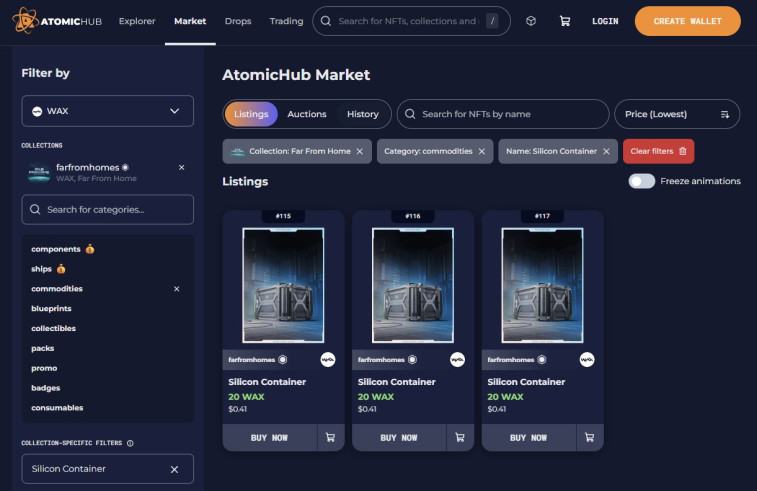Open the Drops page
Image resolution: width=757 pixels, height=491 pixels.
(x=238, y=21)
